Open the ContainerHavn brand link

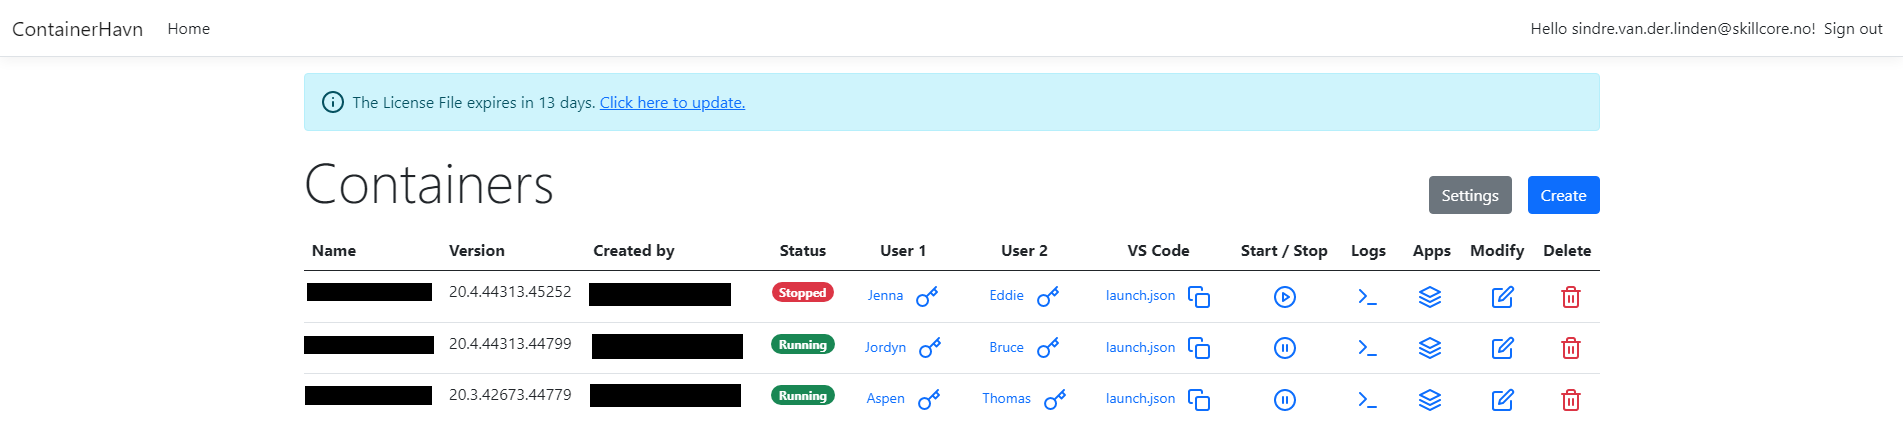77,29
